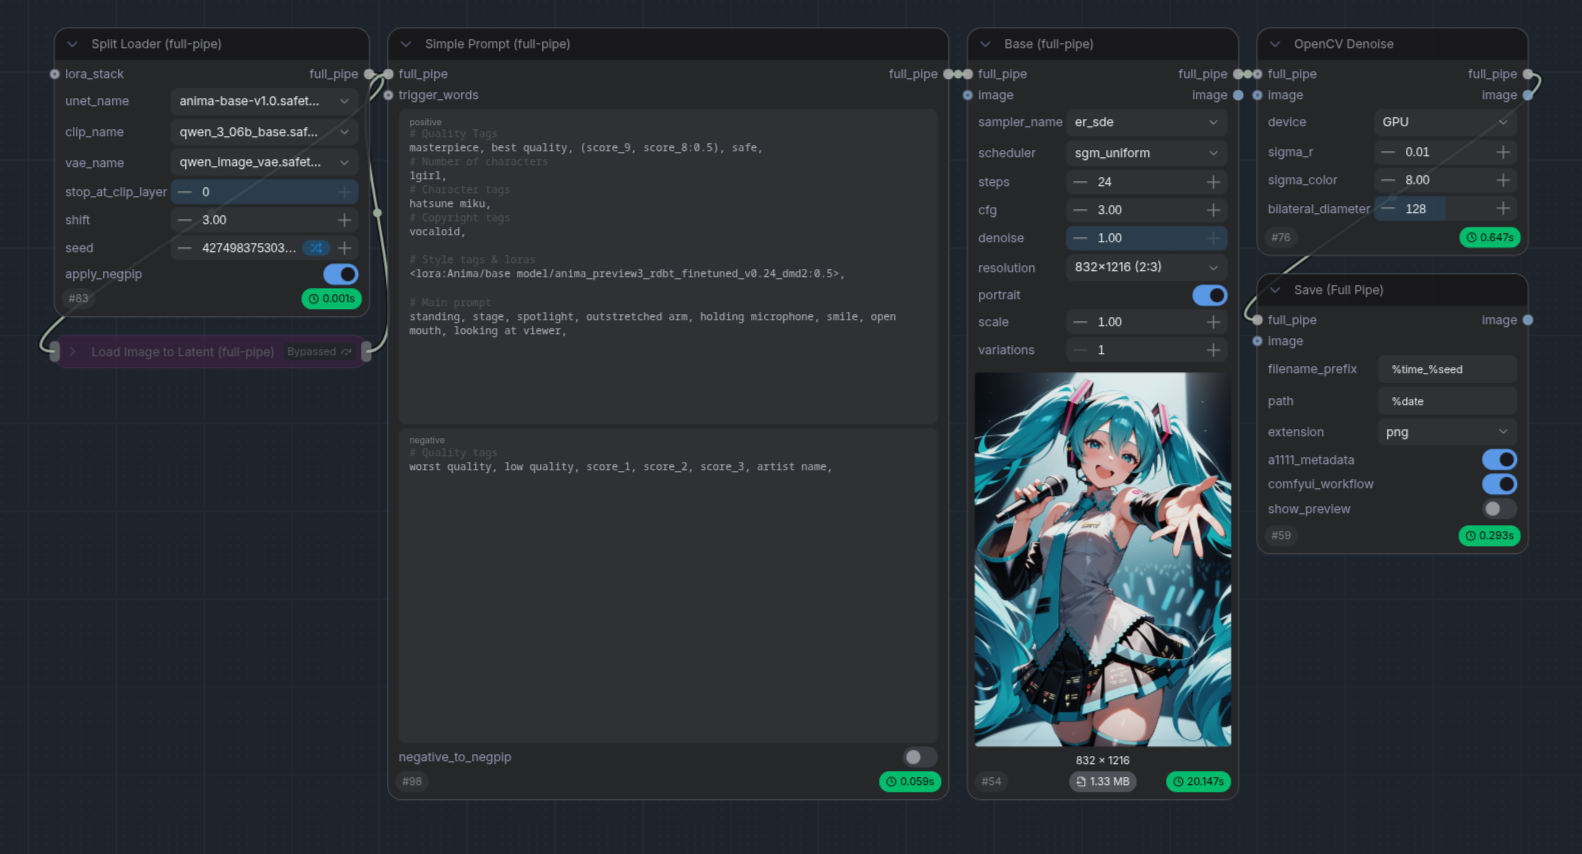Open the scheduler sgm_uniform dropdown
Screen dimensions: 1582x854
1147,153
